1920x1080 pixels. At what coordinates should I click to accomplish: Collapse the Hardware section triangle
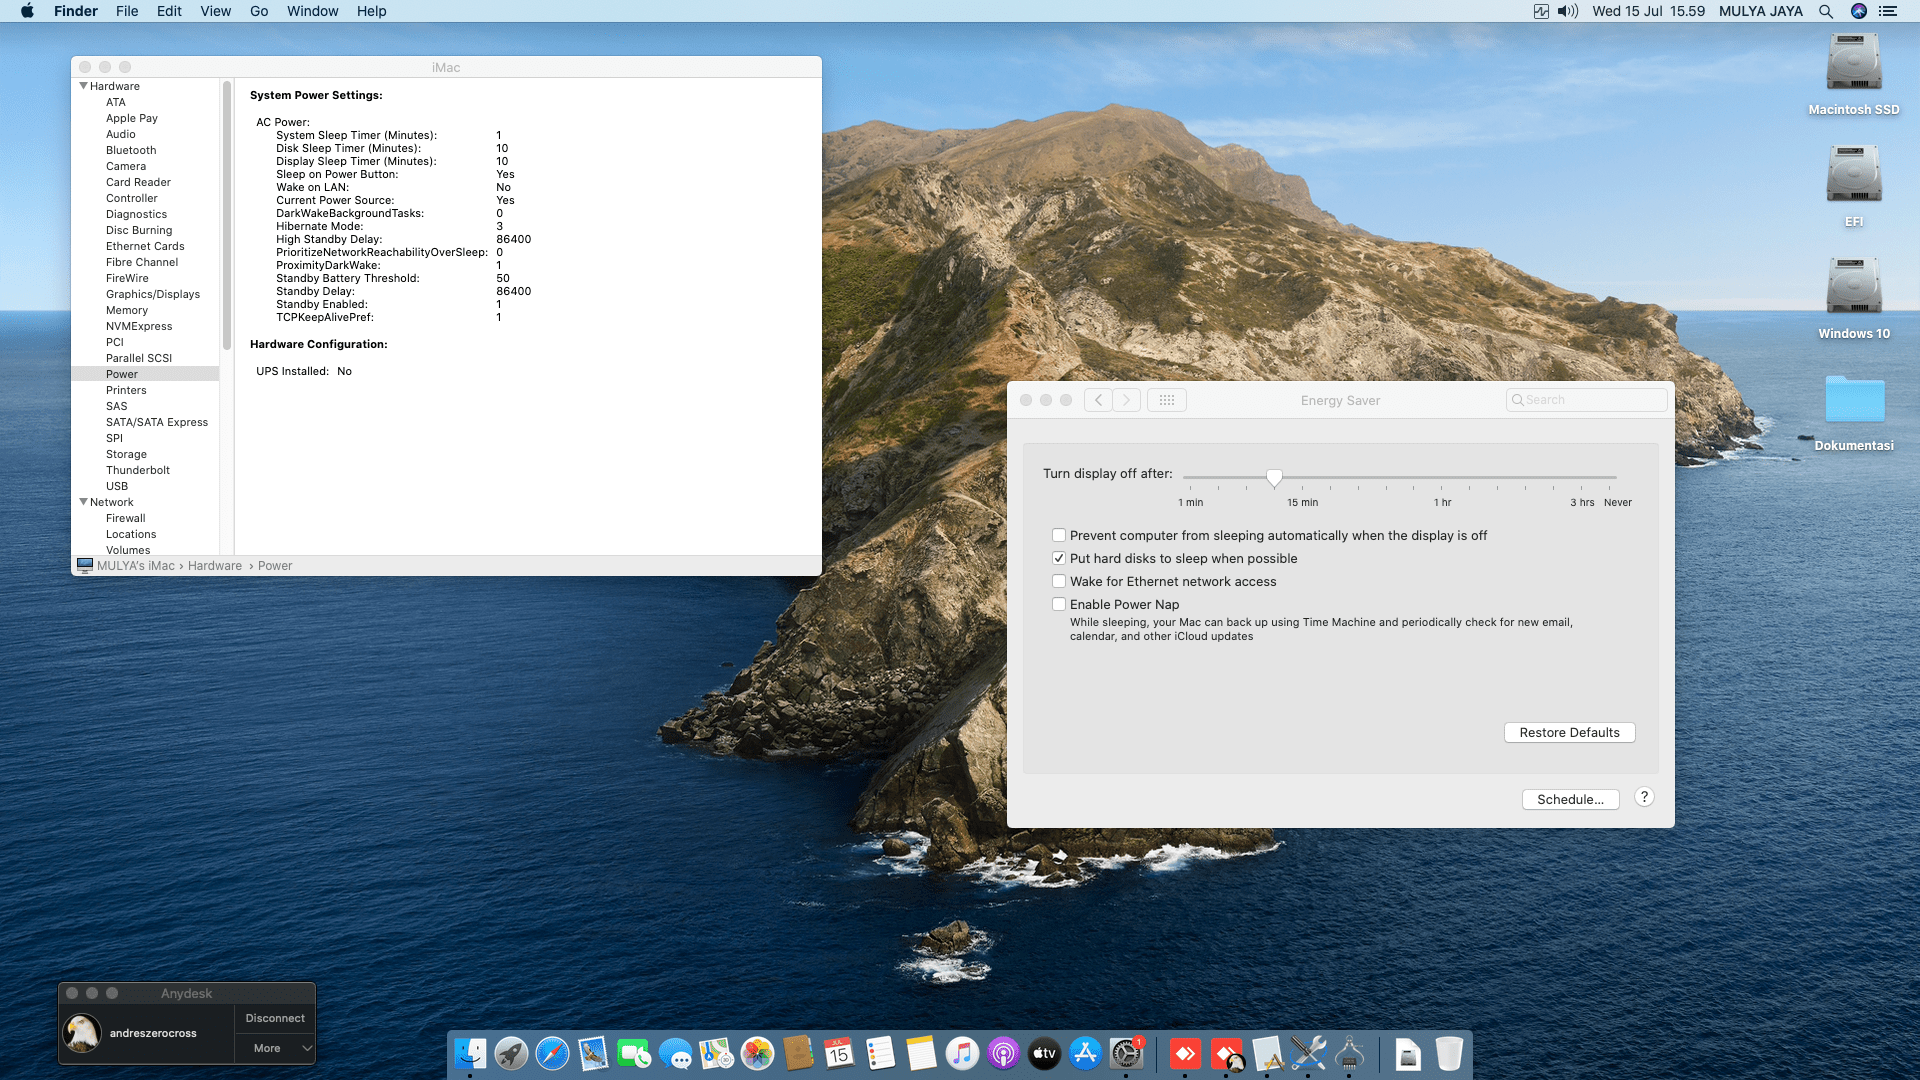point(84,86)
